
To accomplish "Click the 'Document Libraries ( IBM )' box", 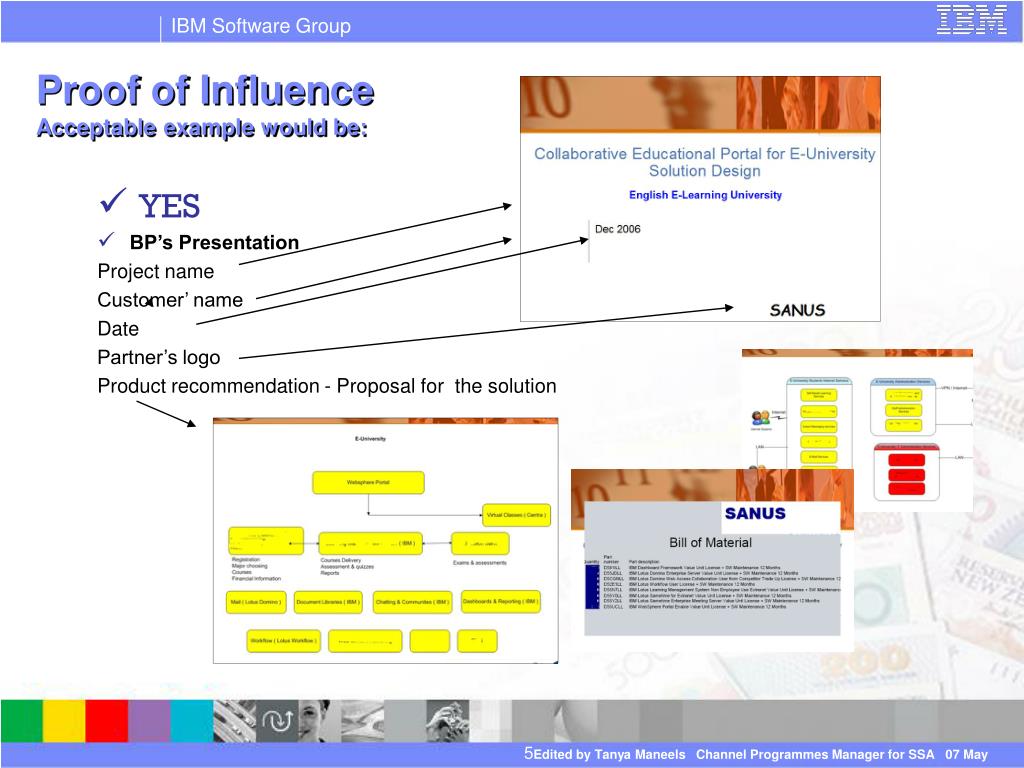I will [328, 602].
